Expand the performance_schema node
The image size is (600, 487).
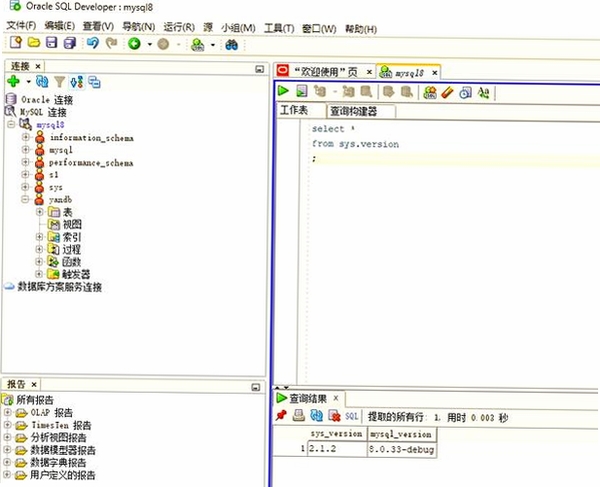(x=25, y=162)
